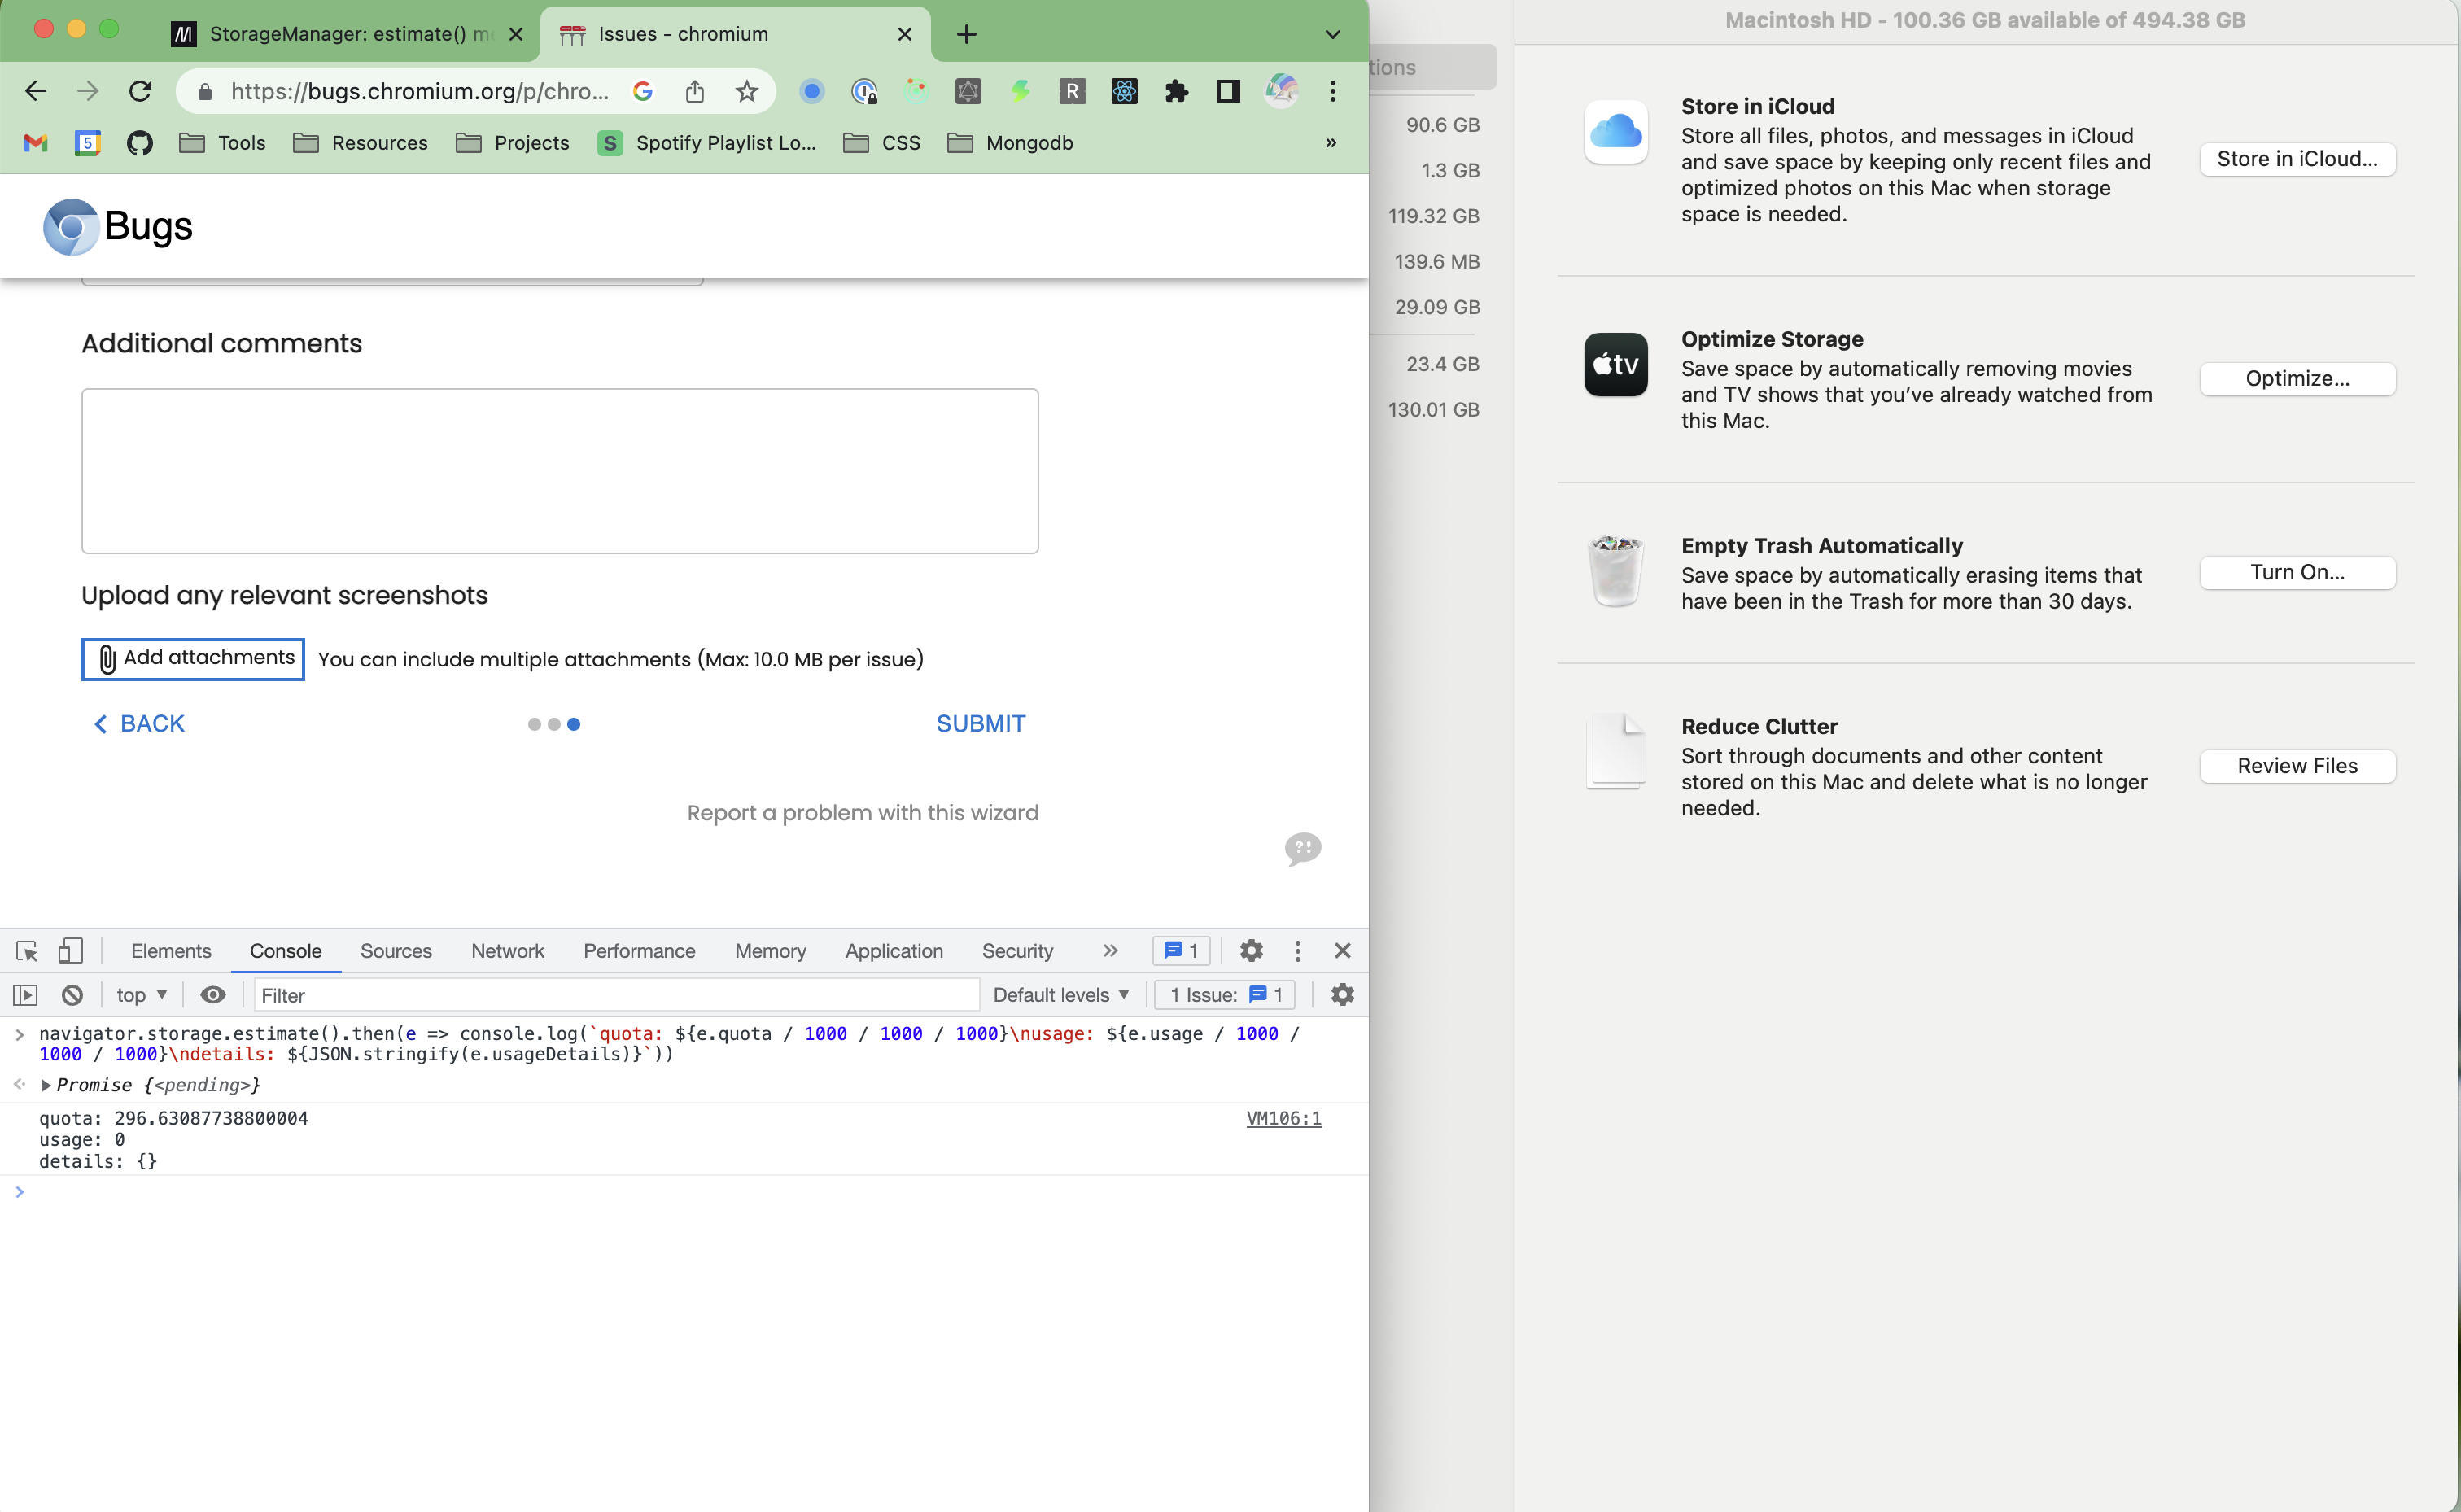Click the React Developer Tools extension icon

coord(1125,92)
